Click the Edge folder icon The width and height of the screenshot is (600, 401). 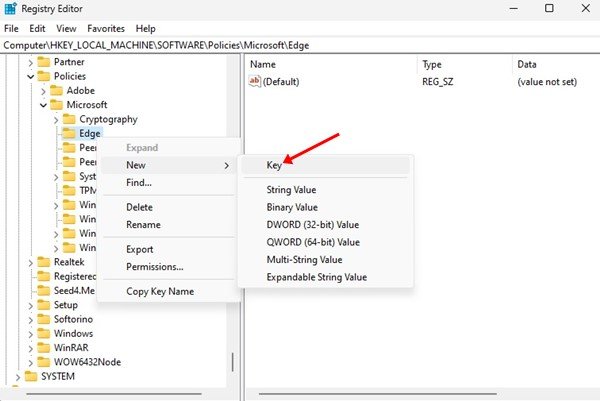69,134
